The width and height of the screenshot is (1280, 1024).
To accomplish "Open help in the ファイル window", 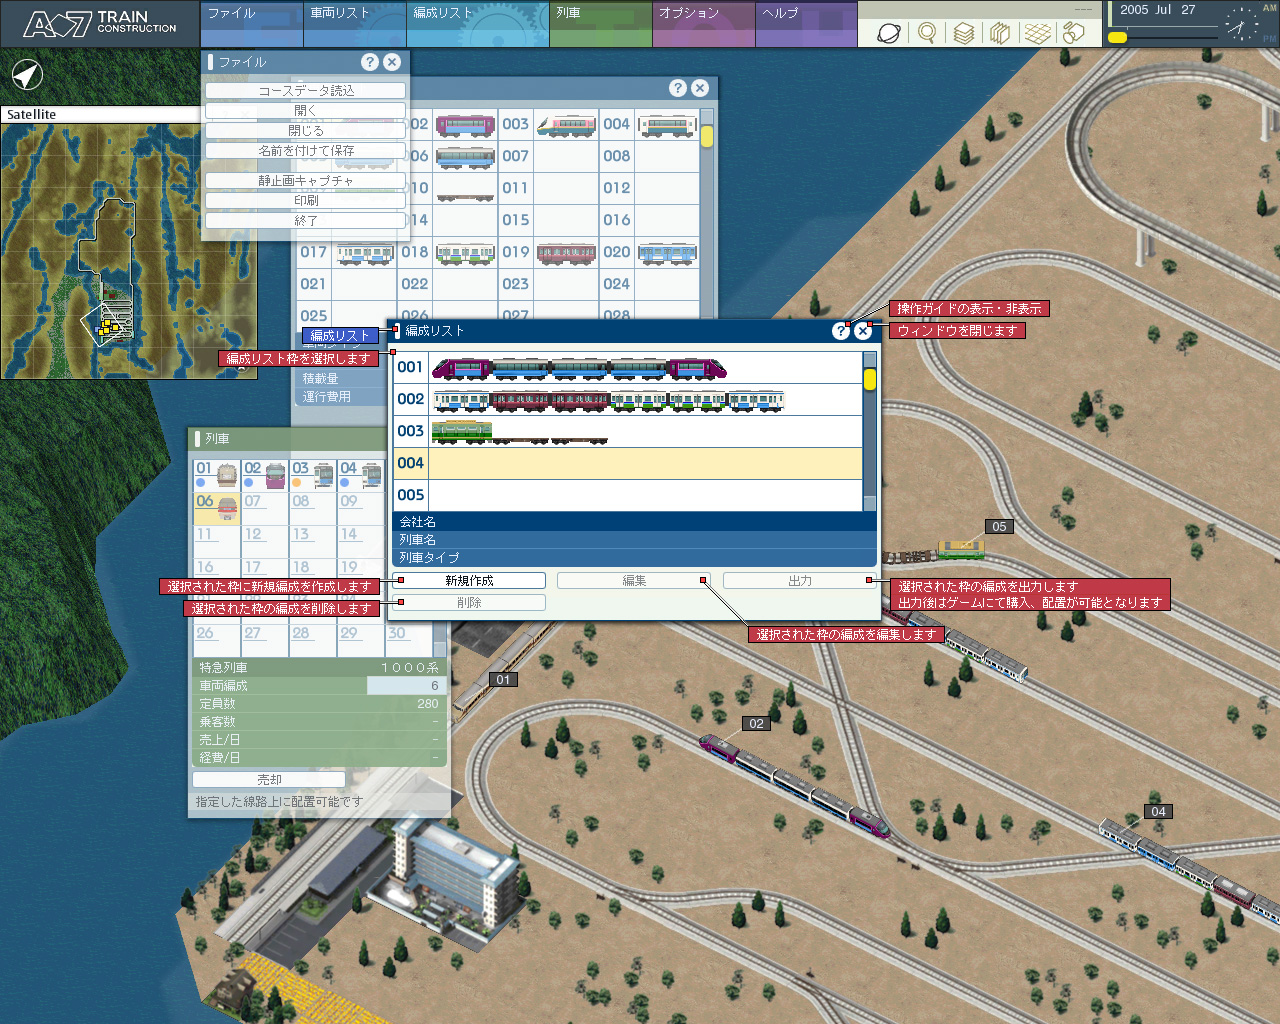I will tap(370, 62).
